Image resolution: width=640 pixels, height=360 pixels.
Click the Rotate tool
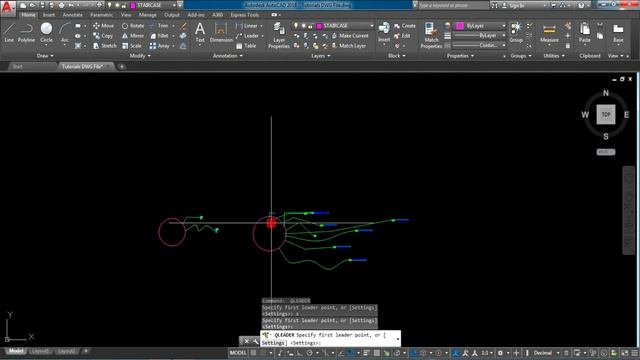(133, 26)
